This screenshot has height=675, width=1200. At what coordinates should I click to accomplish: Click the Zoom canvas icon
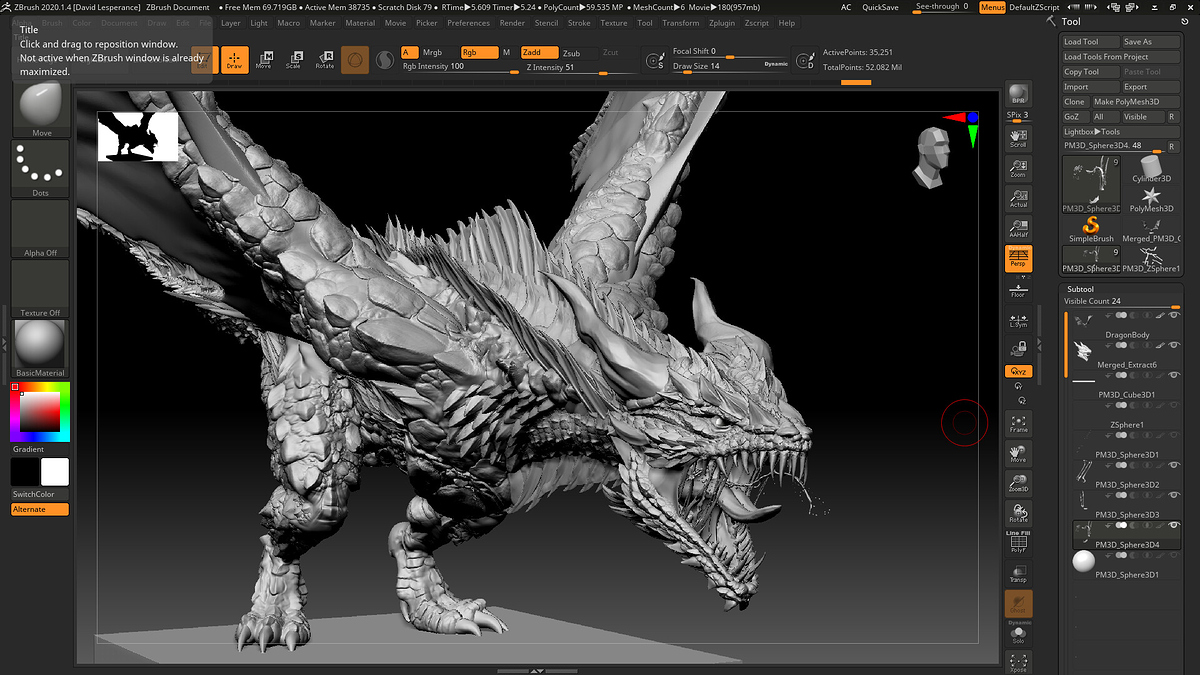click(1018, 168)
